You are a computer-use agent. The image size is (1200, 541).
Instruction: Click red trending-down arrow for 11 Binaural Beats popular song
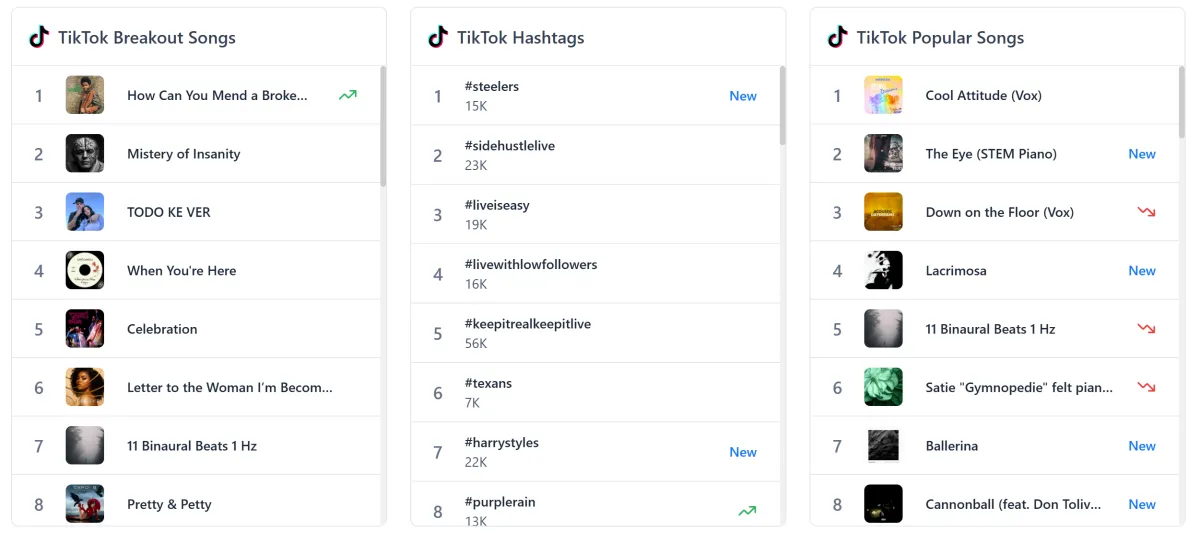click(1146, 329)
